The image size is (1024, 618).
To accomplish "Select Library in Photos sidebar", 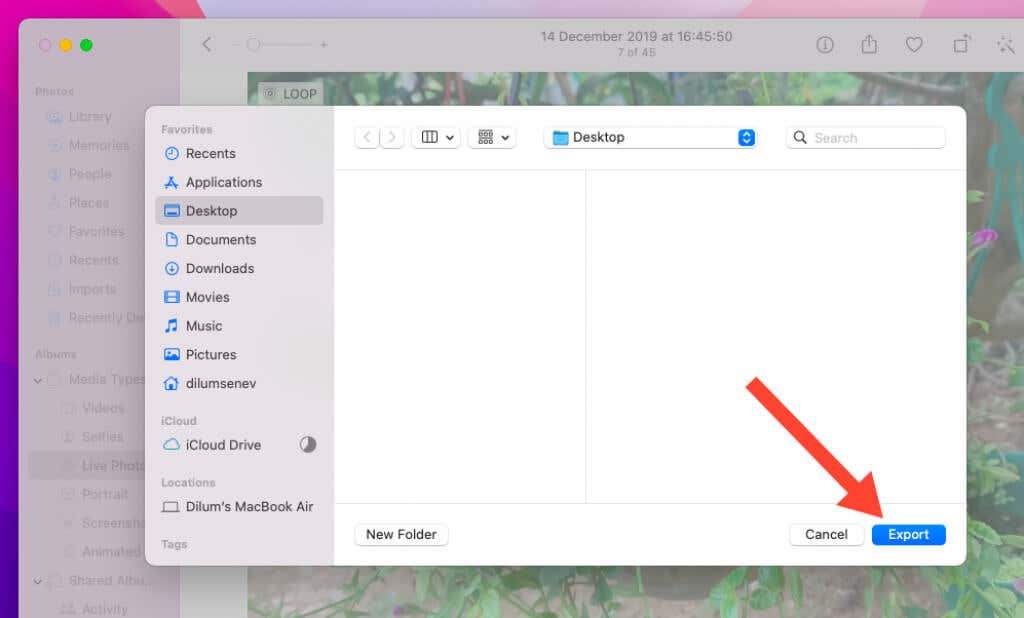I will (x=89, y=117).
